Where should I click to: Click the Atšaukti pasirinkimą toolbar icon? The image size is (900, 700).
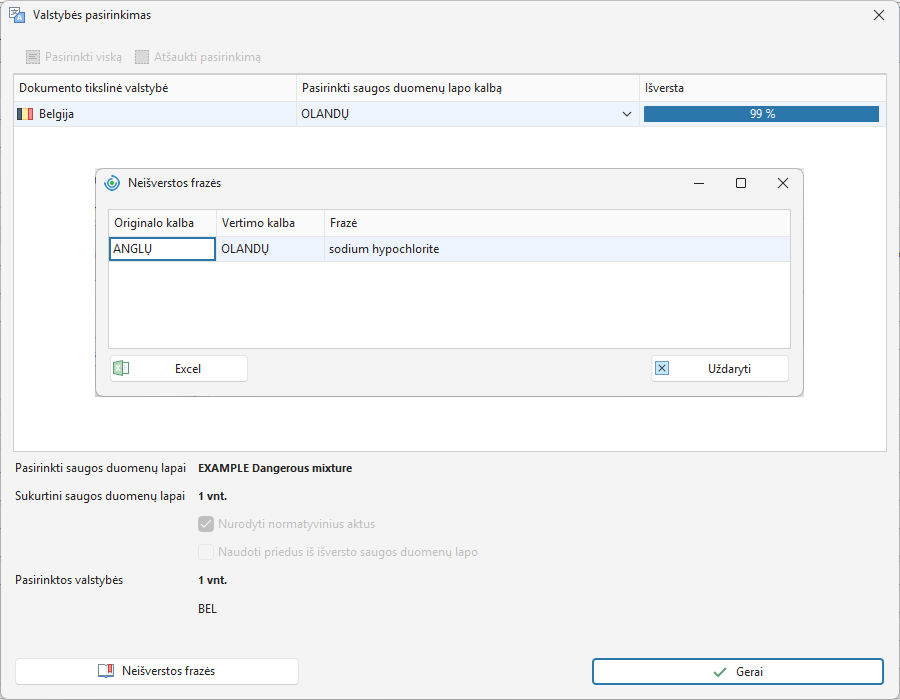click(x=142, y=57)
